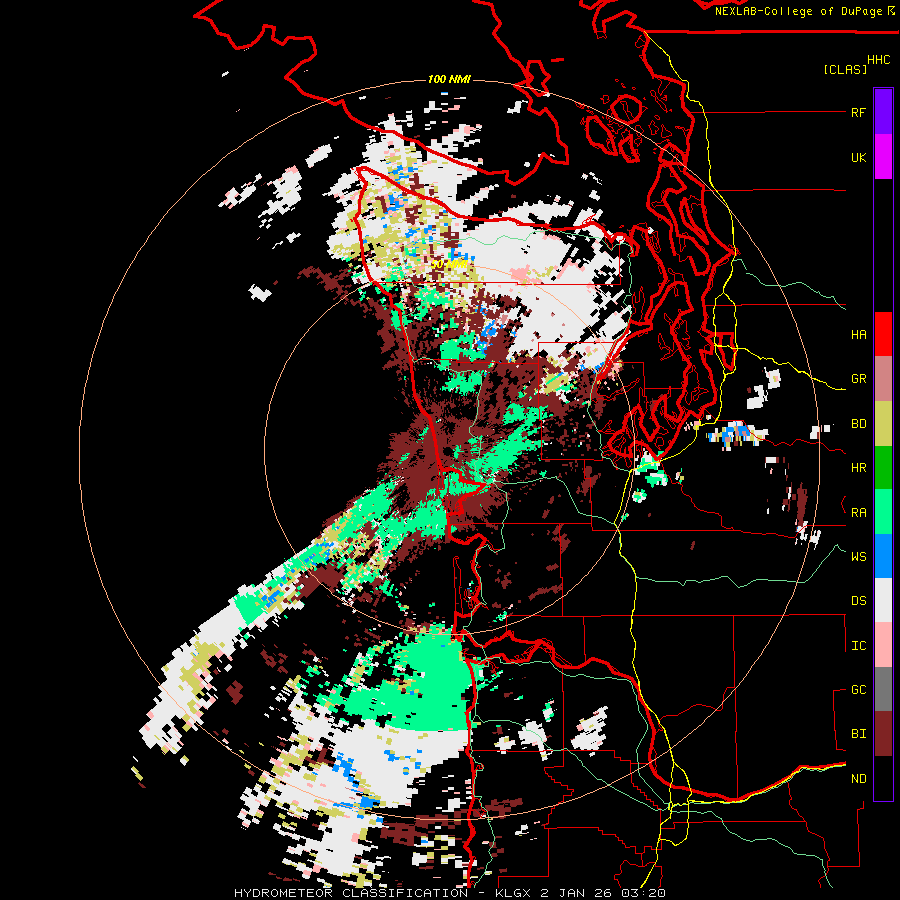Select the 'BI' legend label text
The image size is (900, 900).
pos(858,734)
